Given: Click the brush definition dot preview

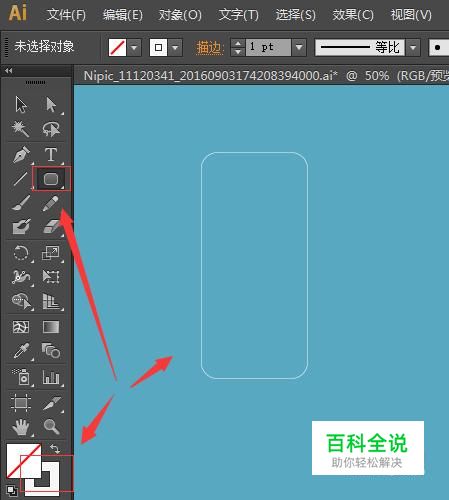Looking at the screenshot, I should [x=438, y=48].
